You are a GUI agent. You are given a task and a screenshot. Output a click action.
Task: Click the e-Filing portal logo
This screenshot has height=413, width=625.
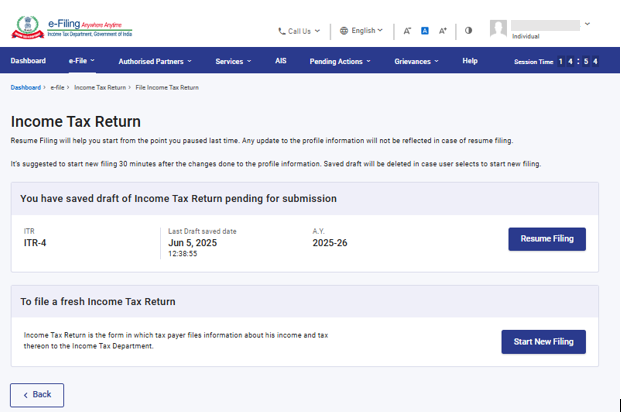[72, 26]
